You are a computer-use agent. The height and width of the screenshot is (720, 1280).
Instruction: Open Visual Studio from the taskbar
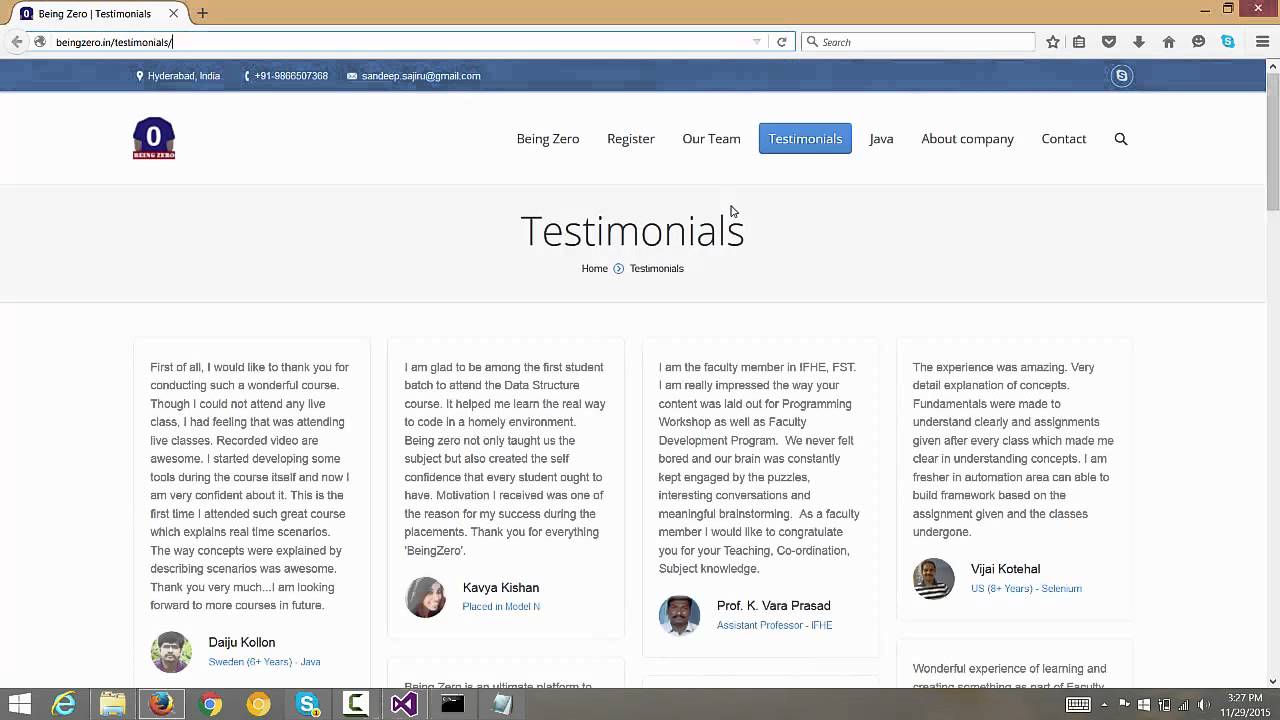point(404,704)
